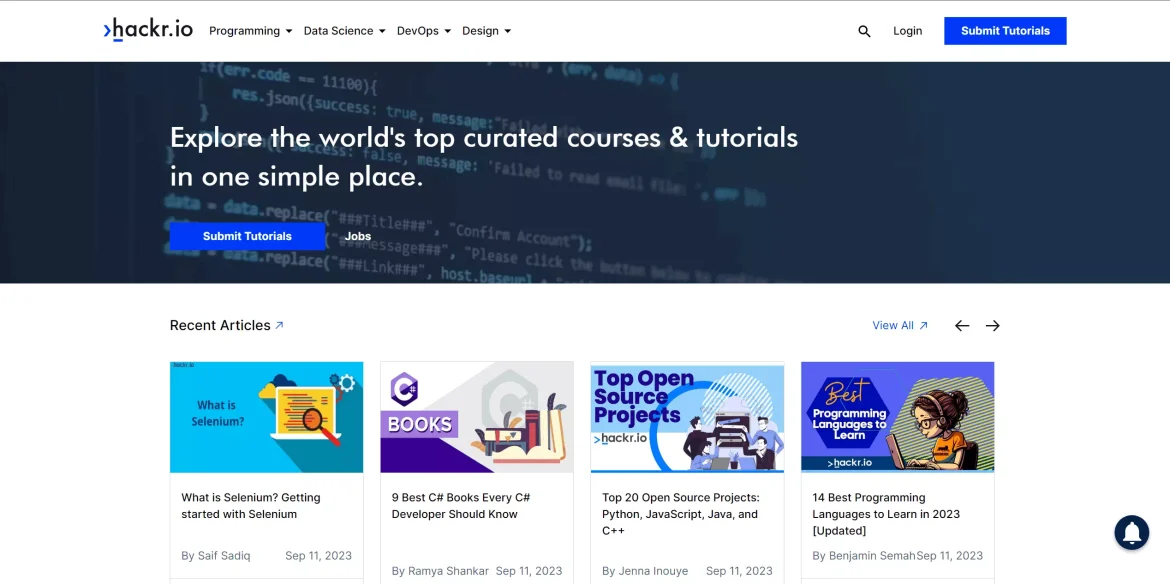This screenshot has width=1170, height=584.
Task: Click the notification bell icon
Action: click(1131, 532)
